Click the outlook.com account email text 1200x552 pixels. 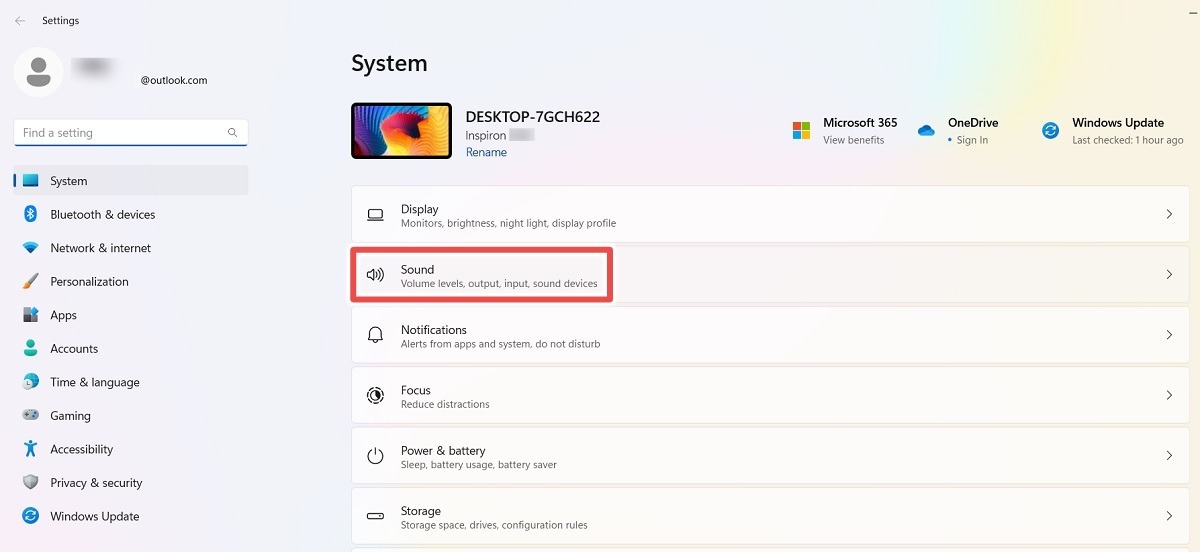click(174, 80)
